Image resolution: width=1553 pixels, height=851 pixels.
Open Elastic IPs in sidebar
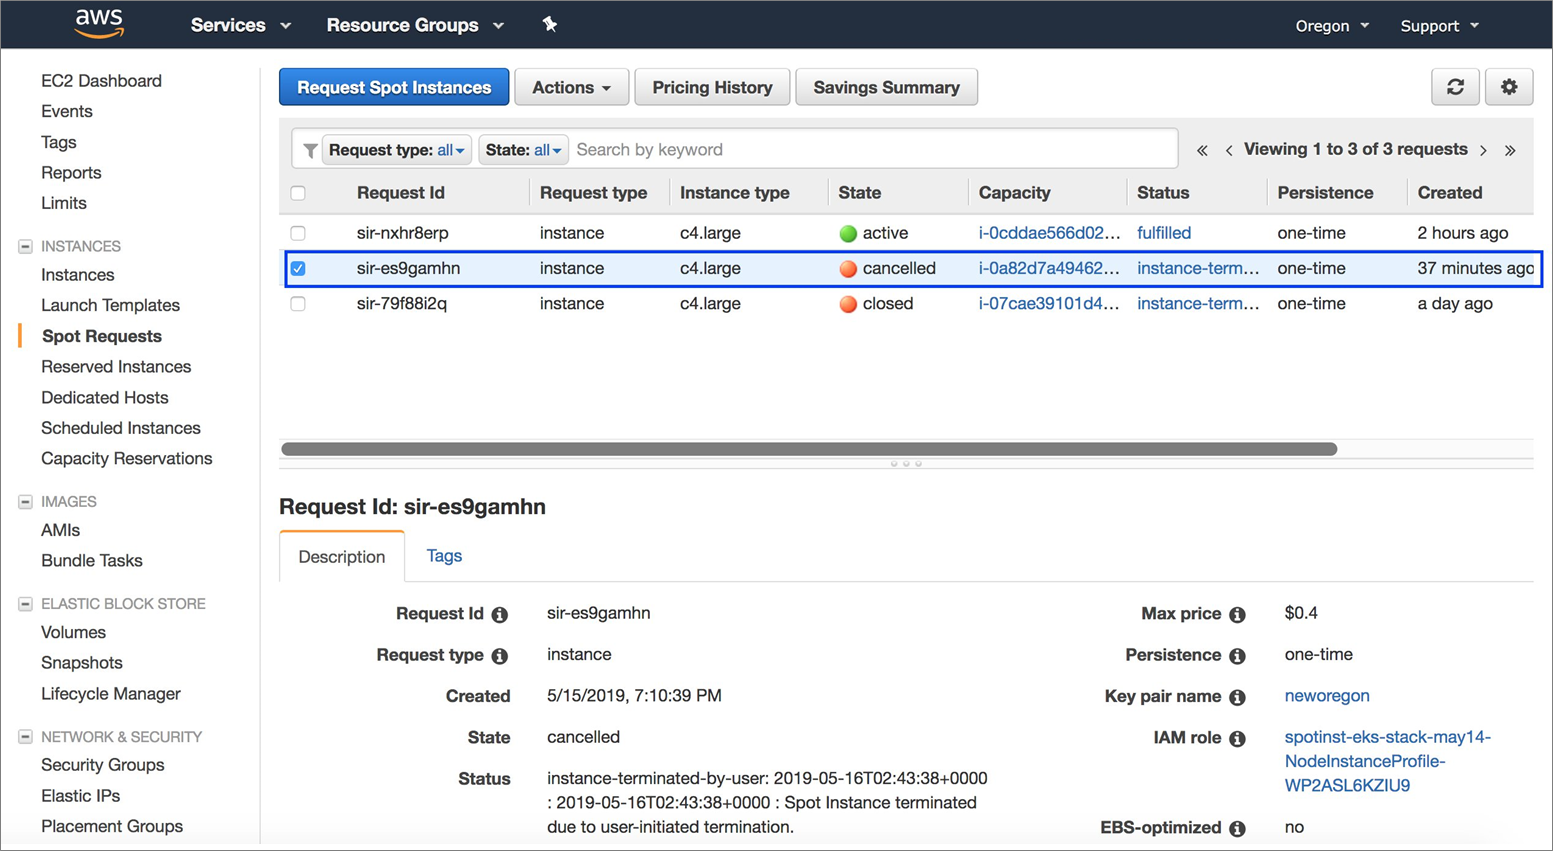point(80,796)
